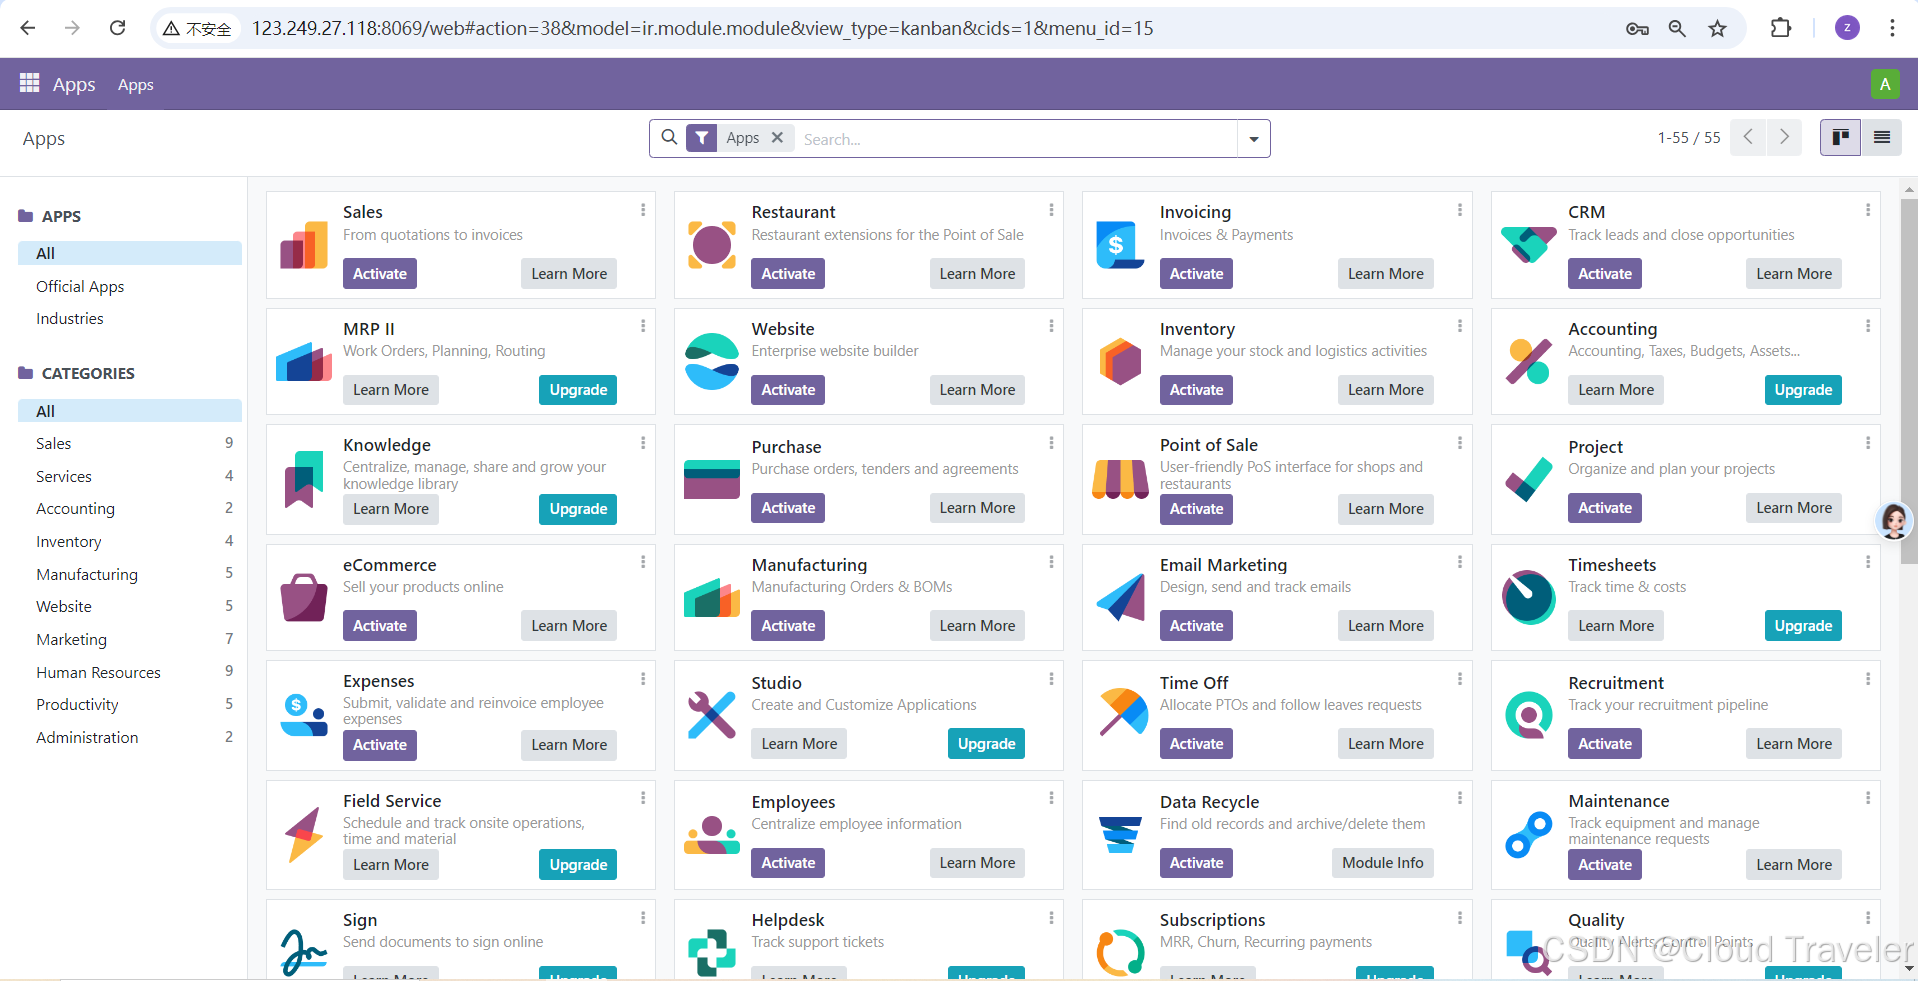The width and height of the screenshot is (1918, 981).
Task: Click the Data Recycle app icon
Action: tap(1120, 834)
